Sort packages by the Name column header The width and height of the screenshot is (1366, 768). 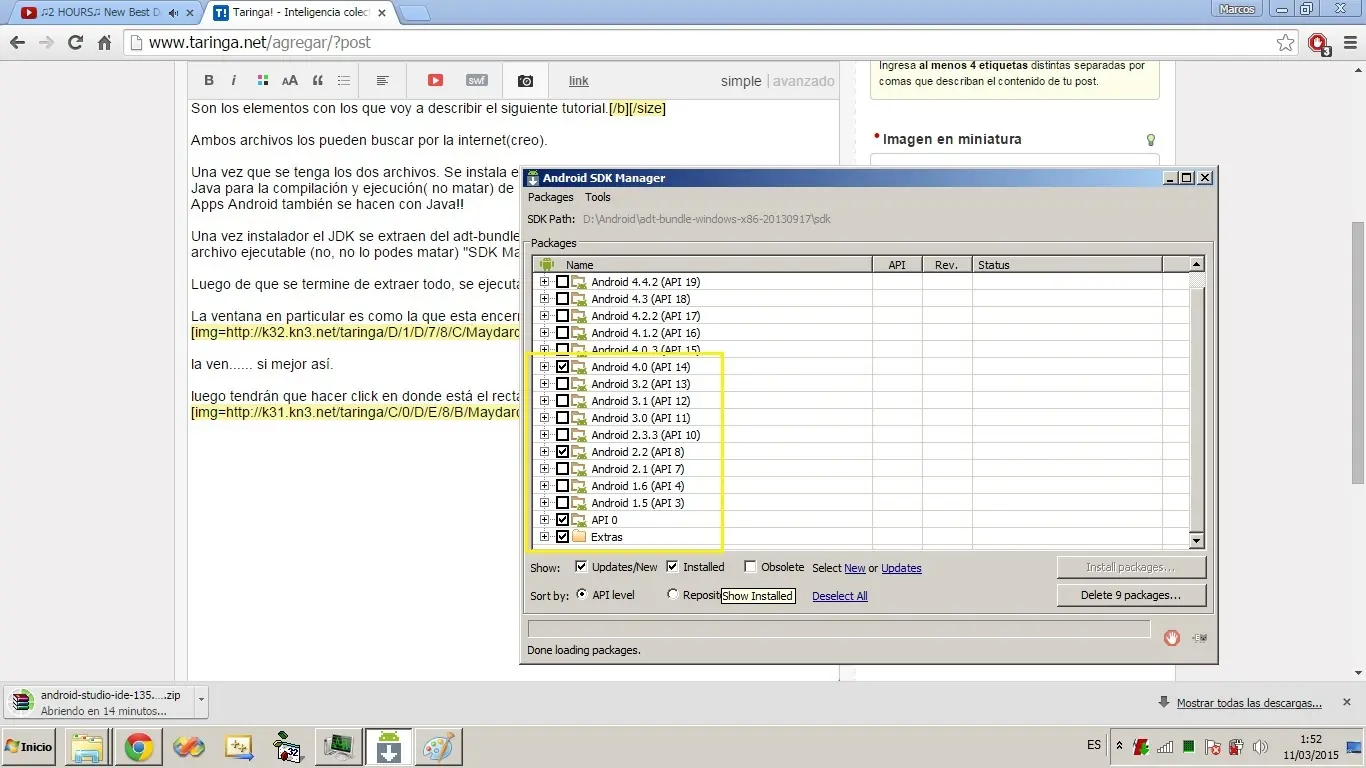pos(702,265)
